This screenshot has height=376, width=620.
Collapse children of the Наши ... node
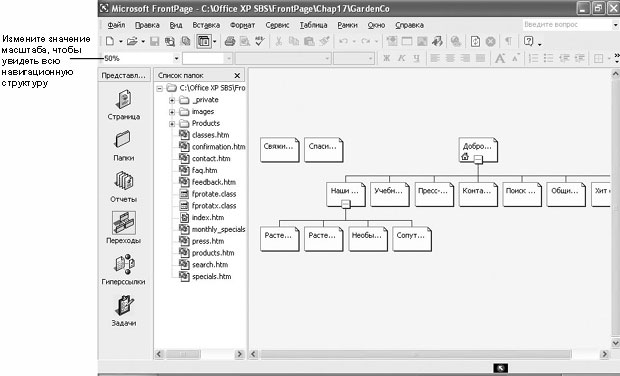tap(346, 204)
